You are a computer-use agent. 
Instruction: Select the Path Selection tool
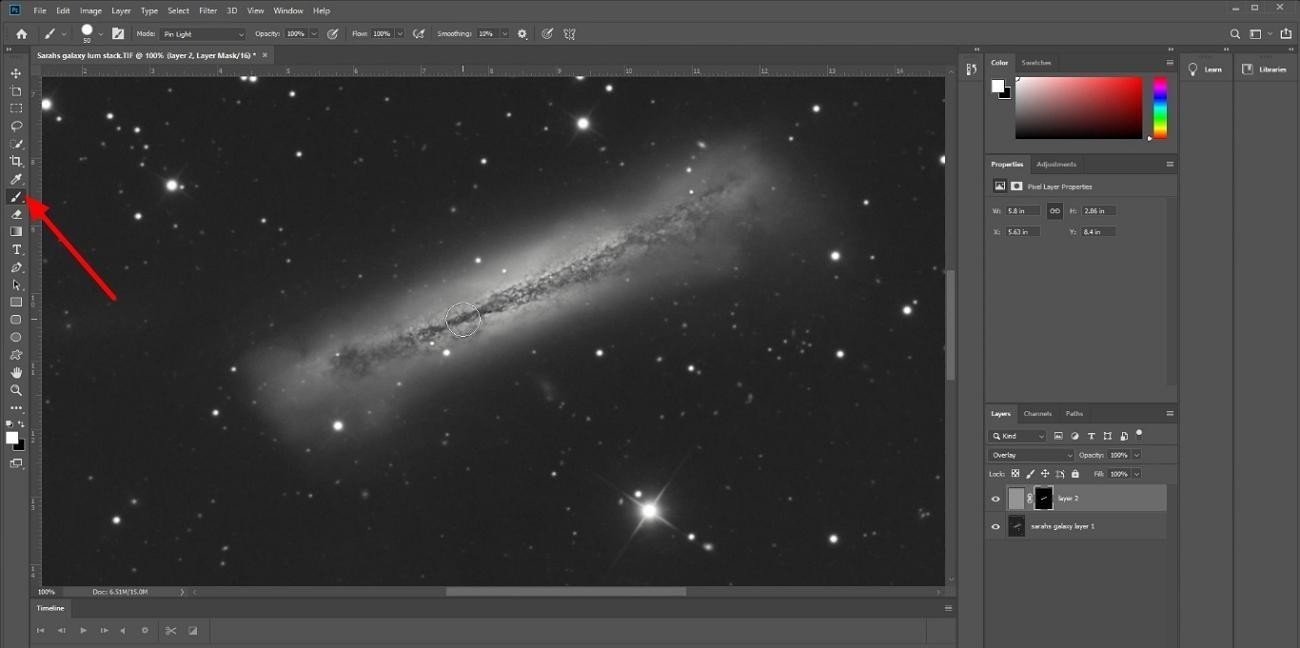coord(16,285)
